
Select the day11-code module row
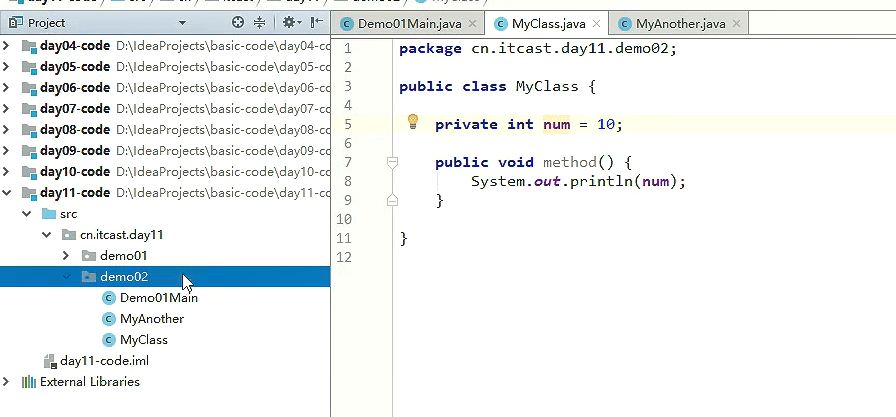(x=165, y=193)
